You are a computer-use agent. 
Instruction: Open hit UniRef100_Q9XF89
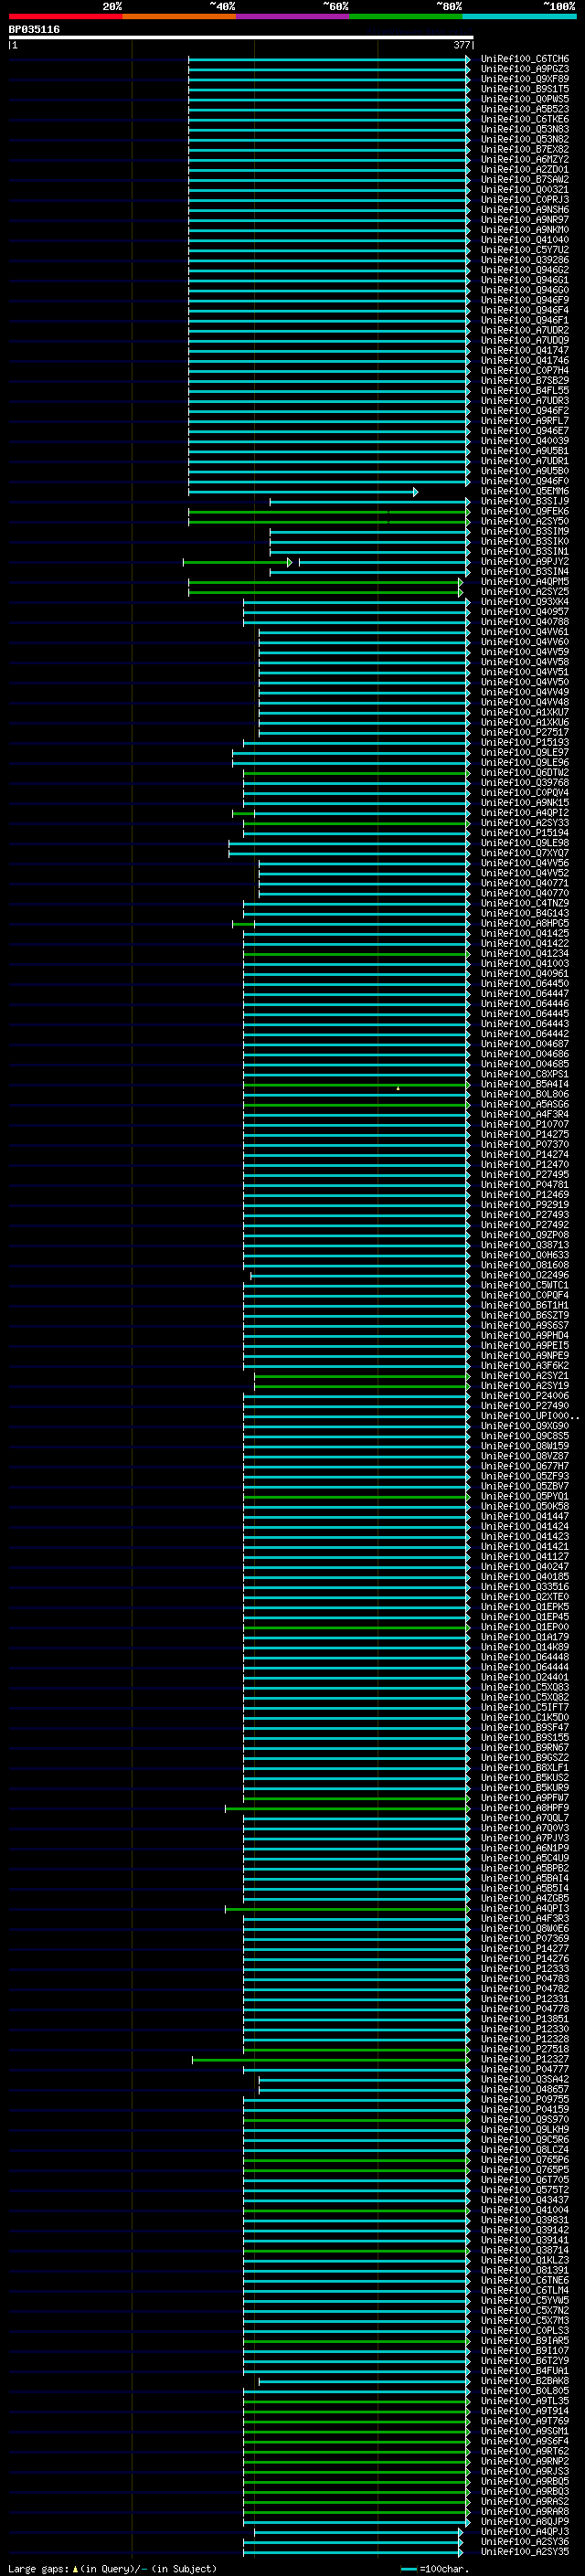coord(524,79)
